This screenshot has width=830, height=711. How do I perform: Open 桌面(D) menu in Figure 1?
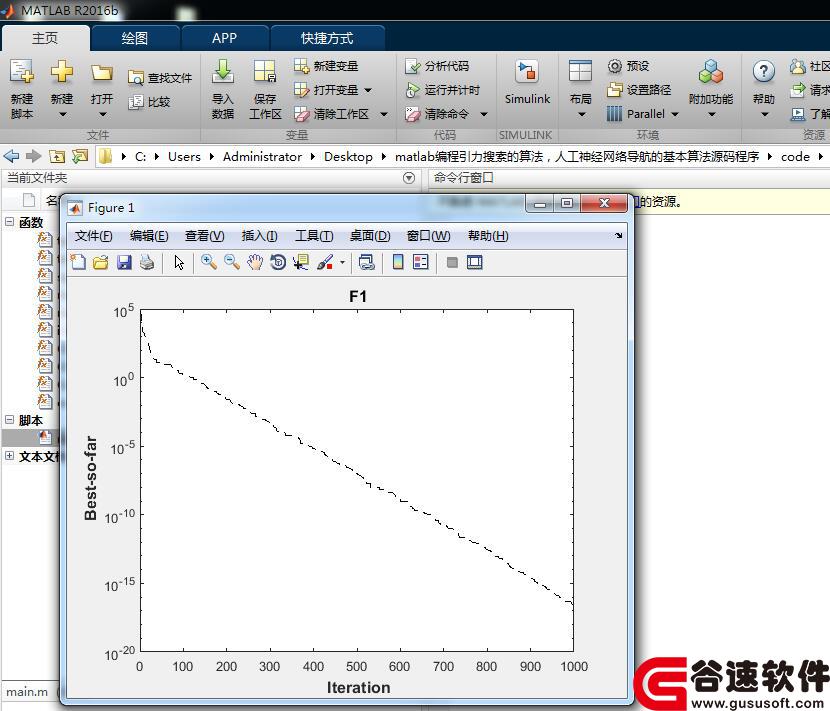(370, 236)
